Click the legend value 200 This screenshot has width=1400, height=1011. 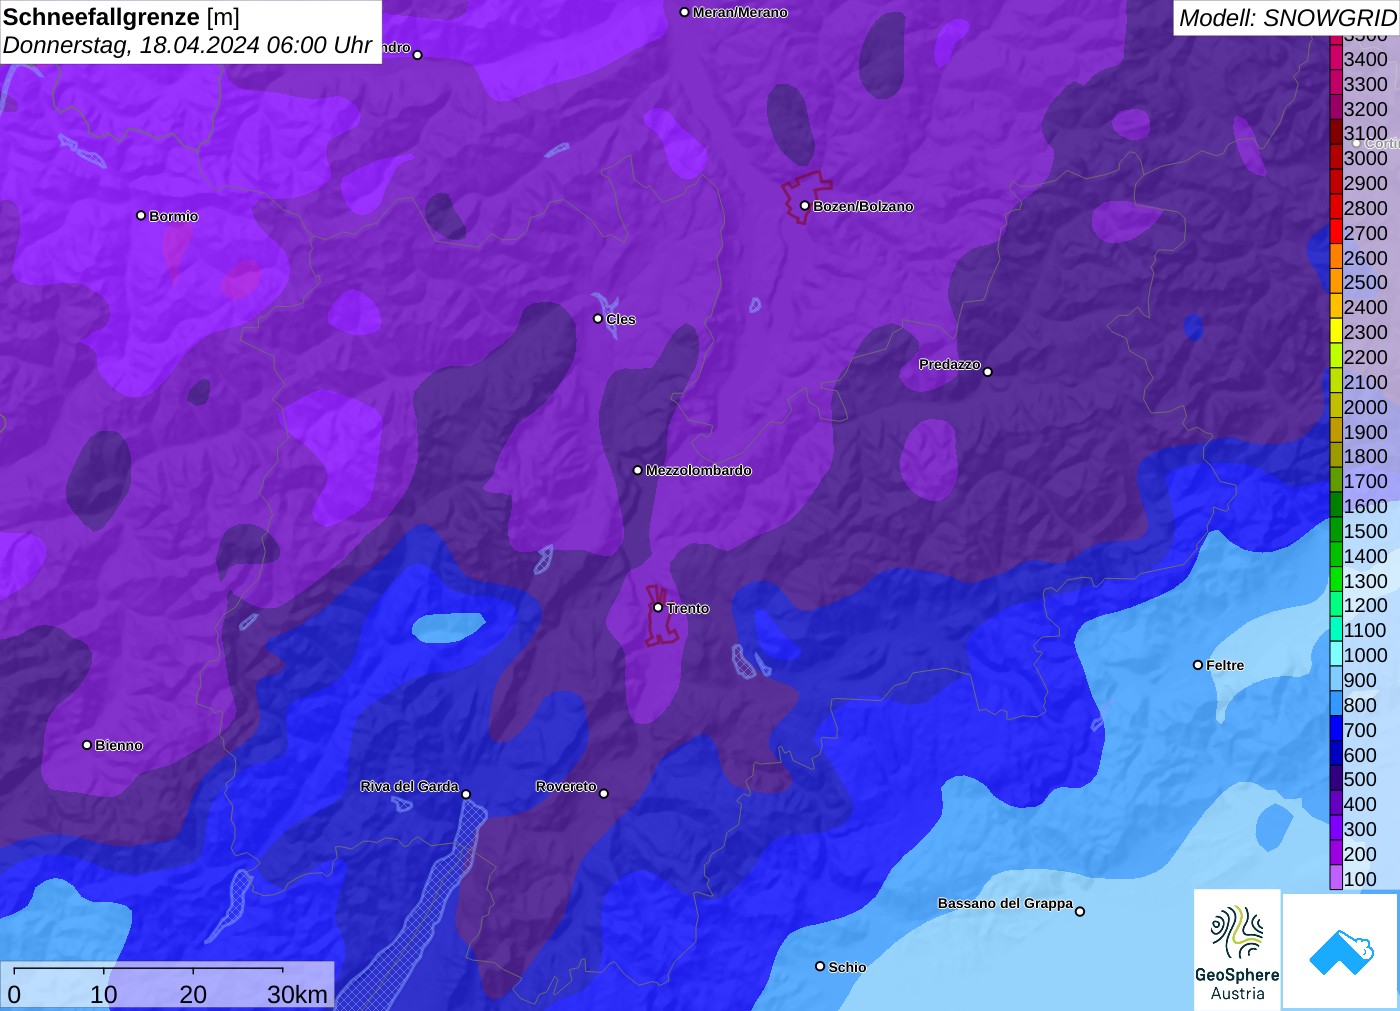pos(1360,854)
